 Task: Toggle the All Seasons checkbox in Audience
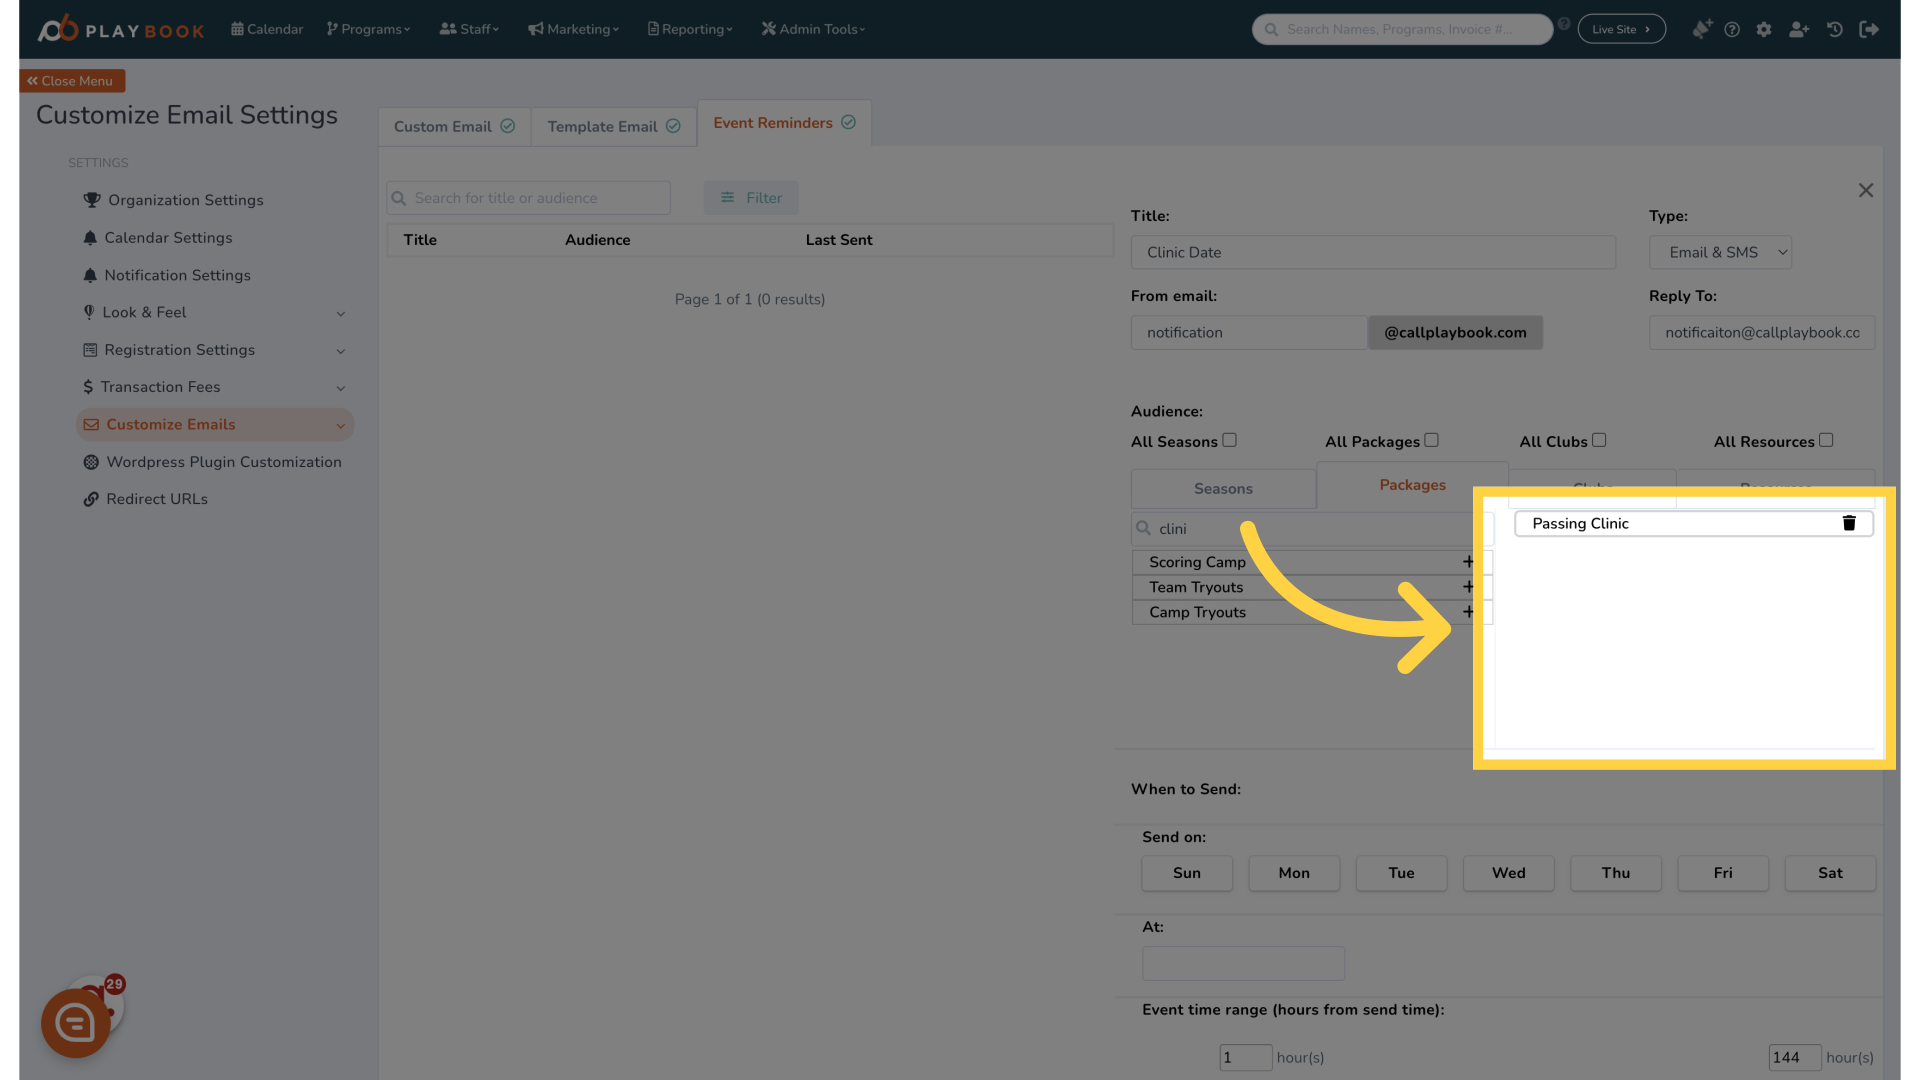[x=1229, y=440]
